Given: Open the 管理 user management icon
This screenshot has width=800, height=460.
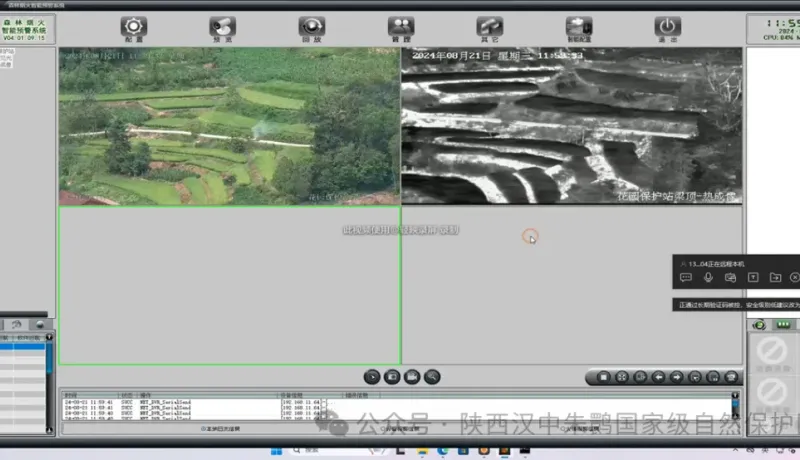Looking at the screenshot, I should (401, 27).
